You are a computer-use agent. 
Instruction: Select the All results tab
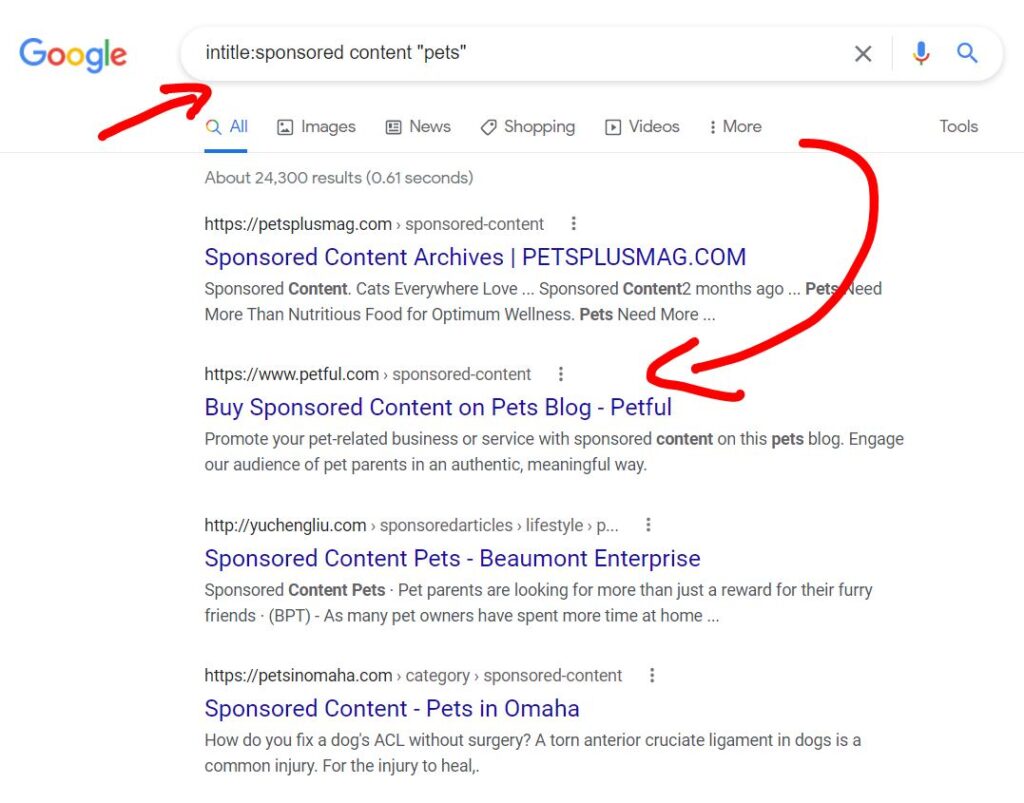[x=227, y=127]
